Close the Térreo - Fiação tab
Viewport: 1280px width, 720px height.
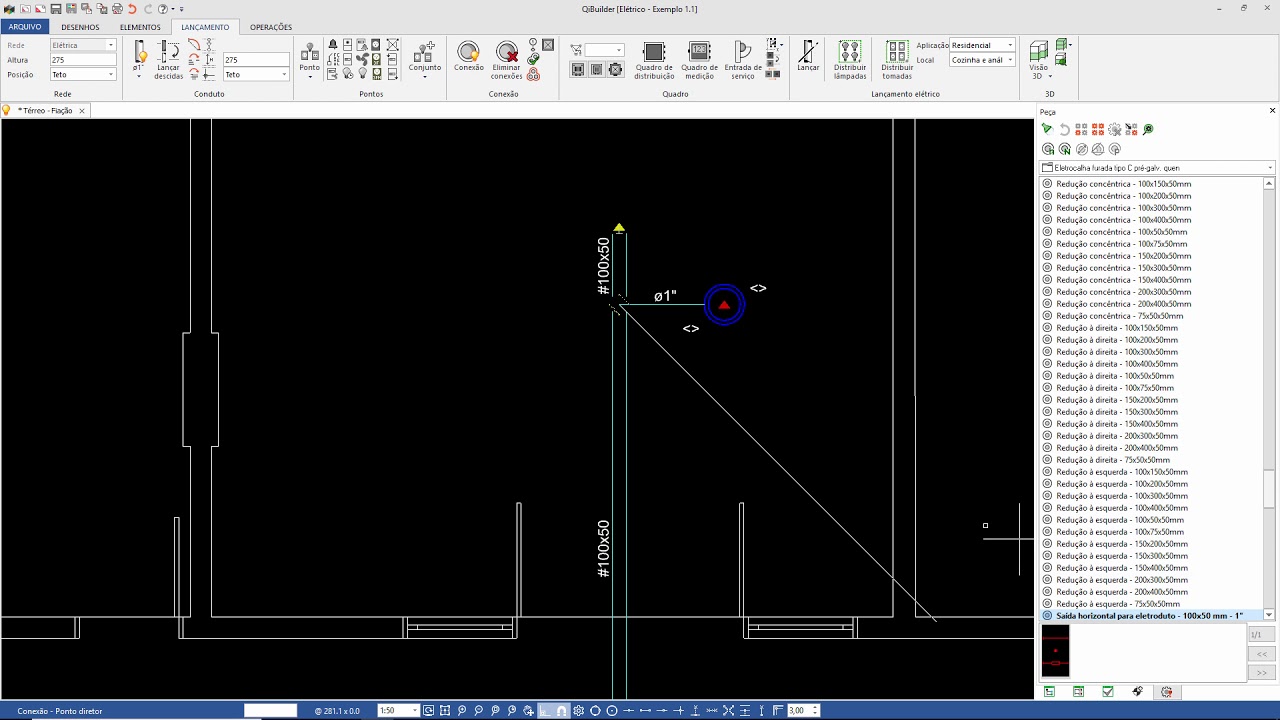tap(82, 111)
